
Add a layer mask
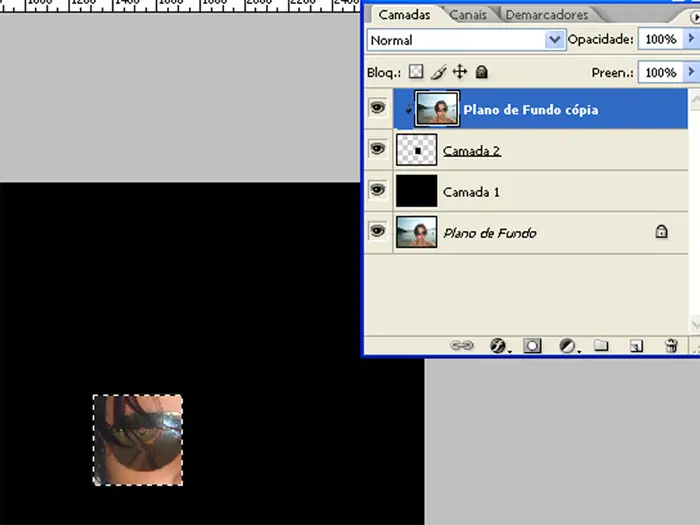click(x=533, y=346)
